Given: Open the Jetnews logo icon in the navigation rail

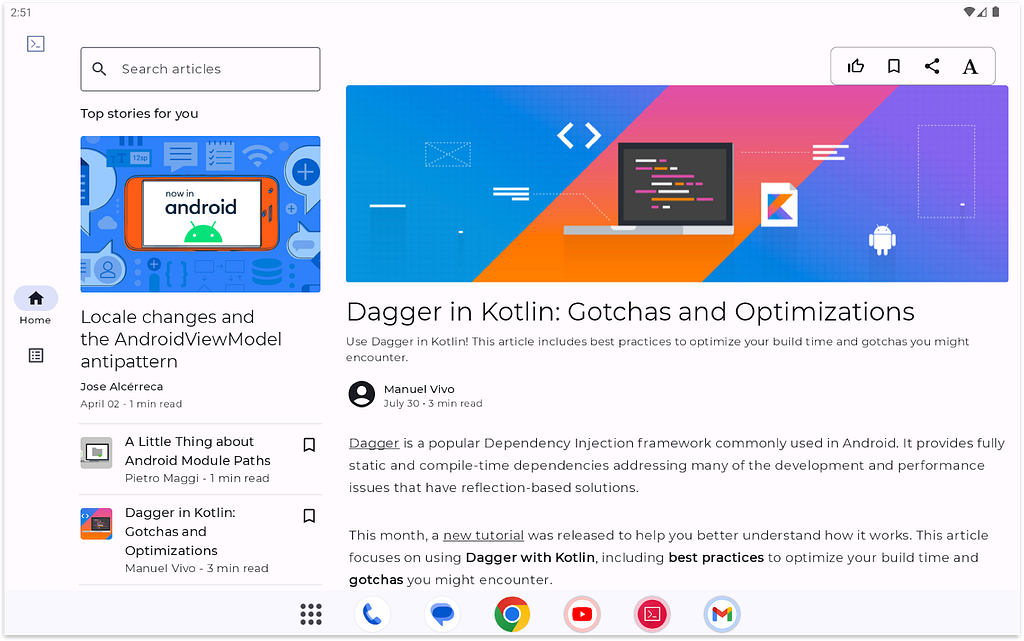Looking at the screenshot, I should coord(35,44).
